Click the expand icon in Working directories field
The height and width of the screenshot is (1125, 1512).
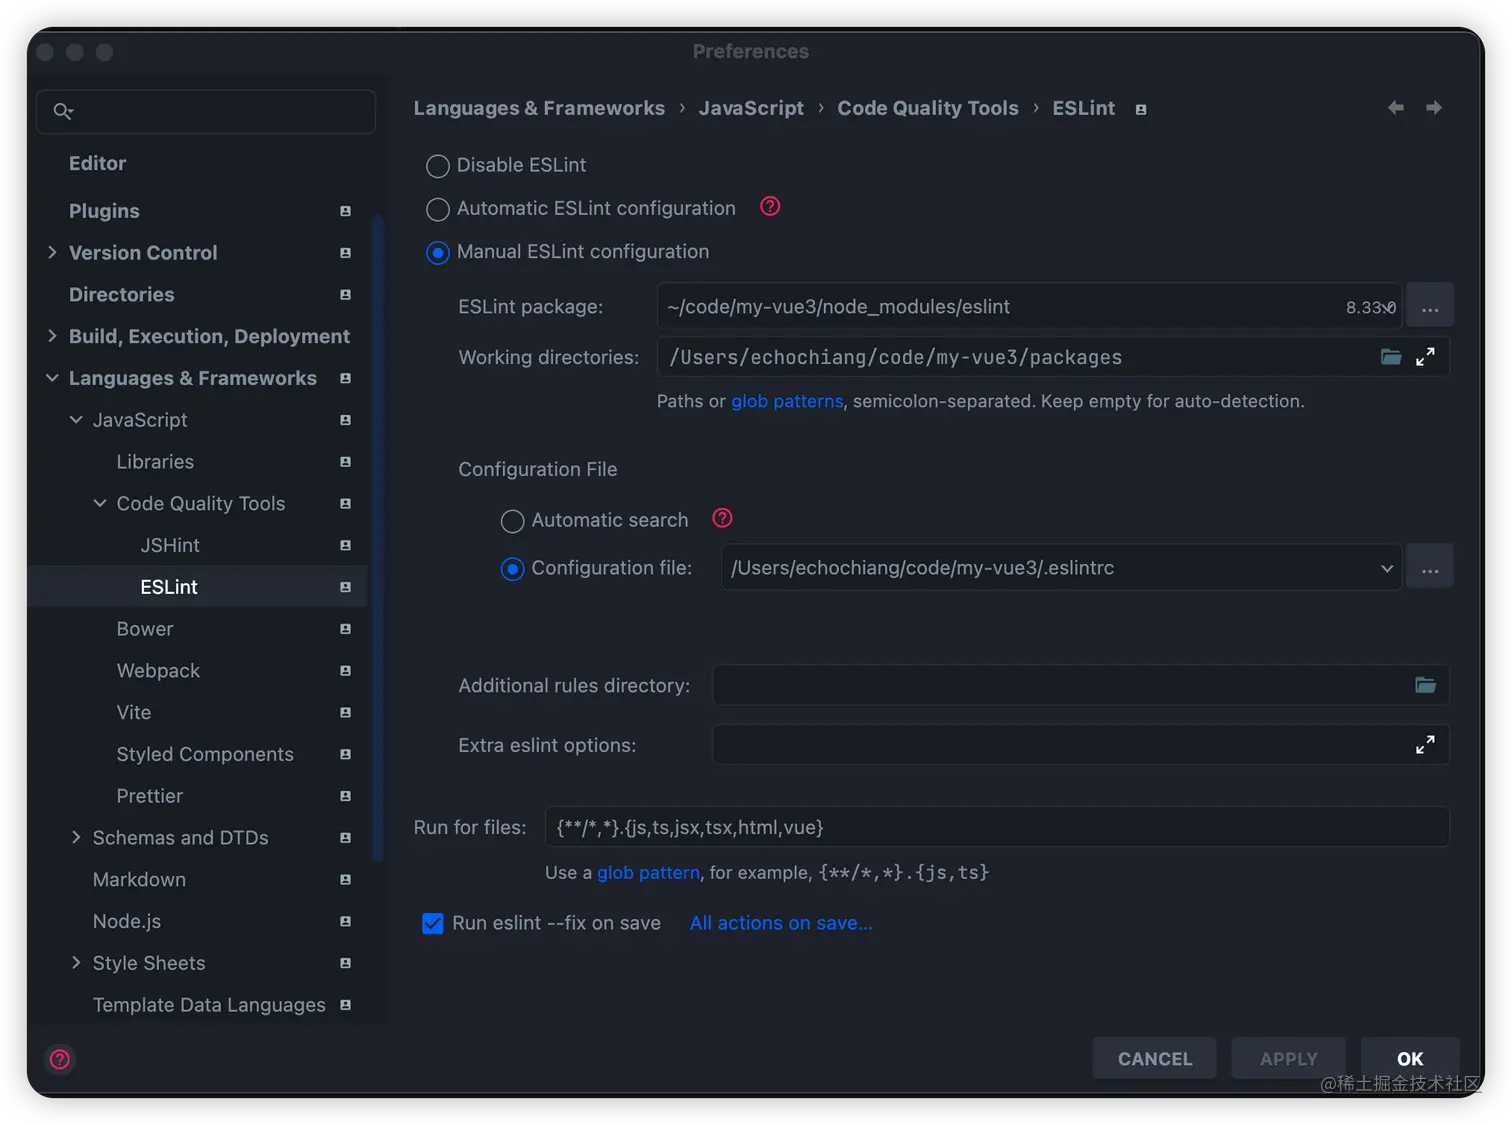[1425, 357]
